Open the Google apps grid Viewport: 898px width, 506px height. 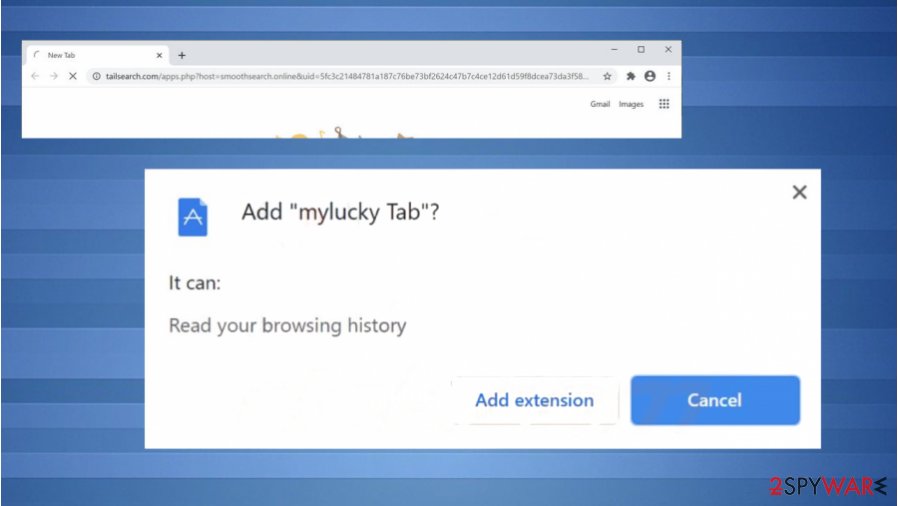pos(664,104)
